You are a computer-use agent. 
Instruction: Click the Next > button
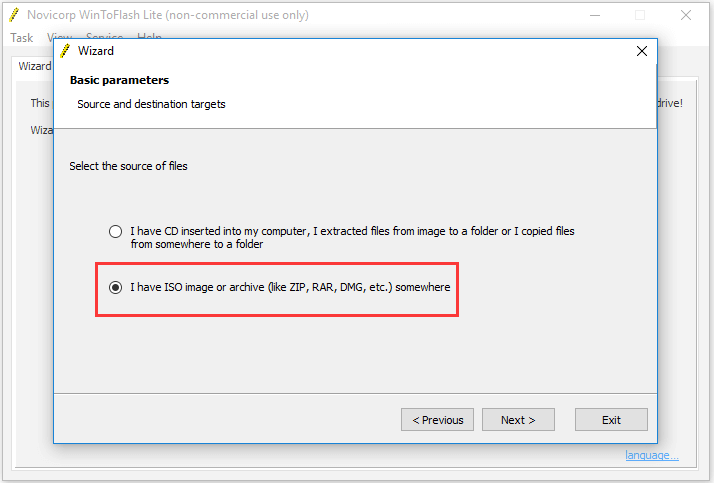518,419
